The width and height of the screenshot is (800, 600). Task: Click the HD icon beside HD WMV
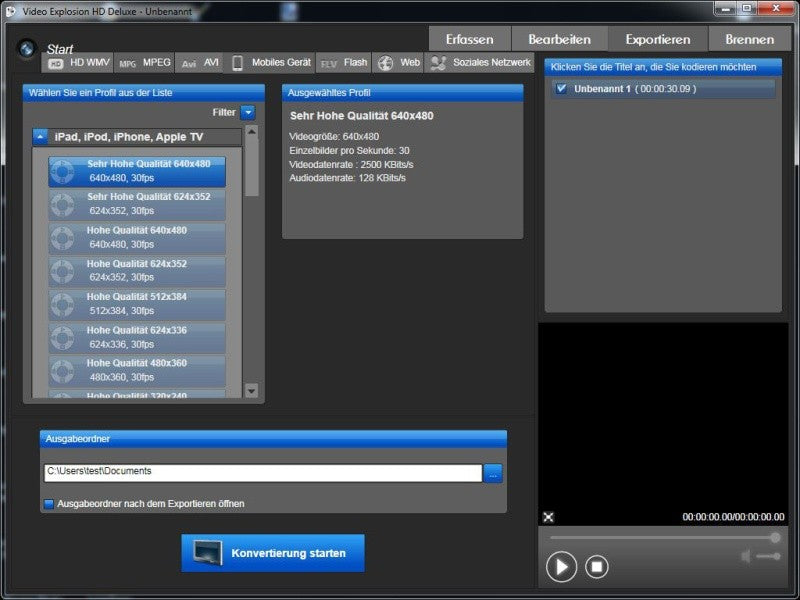click(x=55, y=64)
